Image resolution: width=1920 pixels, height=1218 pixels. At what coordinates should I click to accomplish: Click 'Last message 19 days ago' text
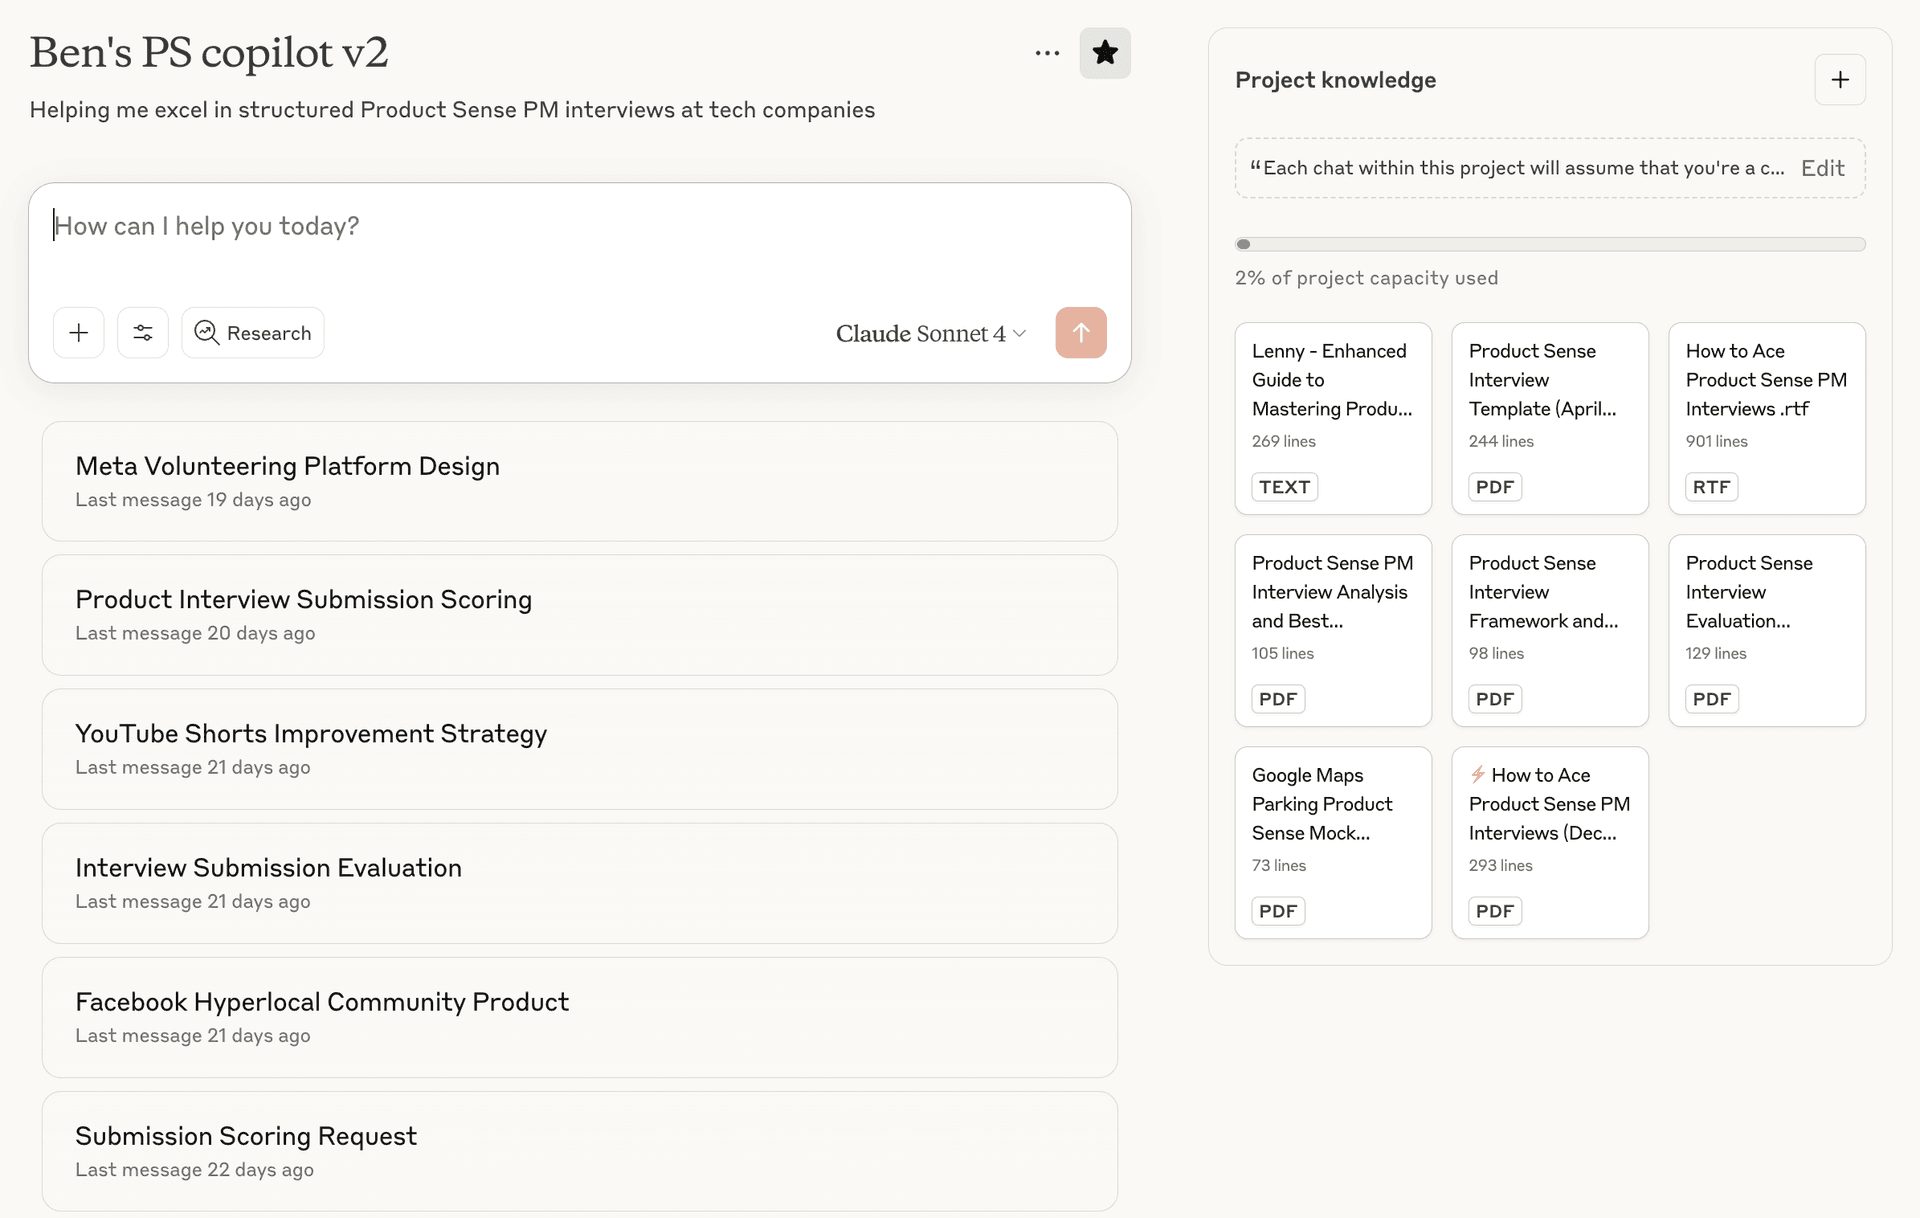pyautogui.click(x=193, y=500)
